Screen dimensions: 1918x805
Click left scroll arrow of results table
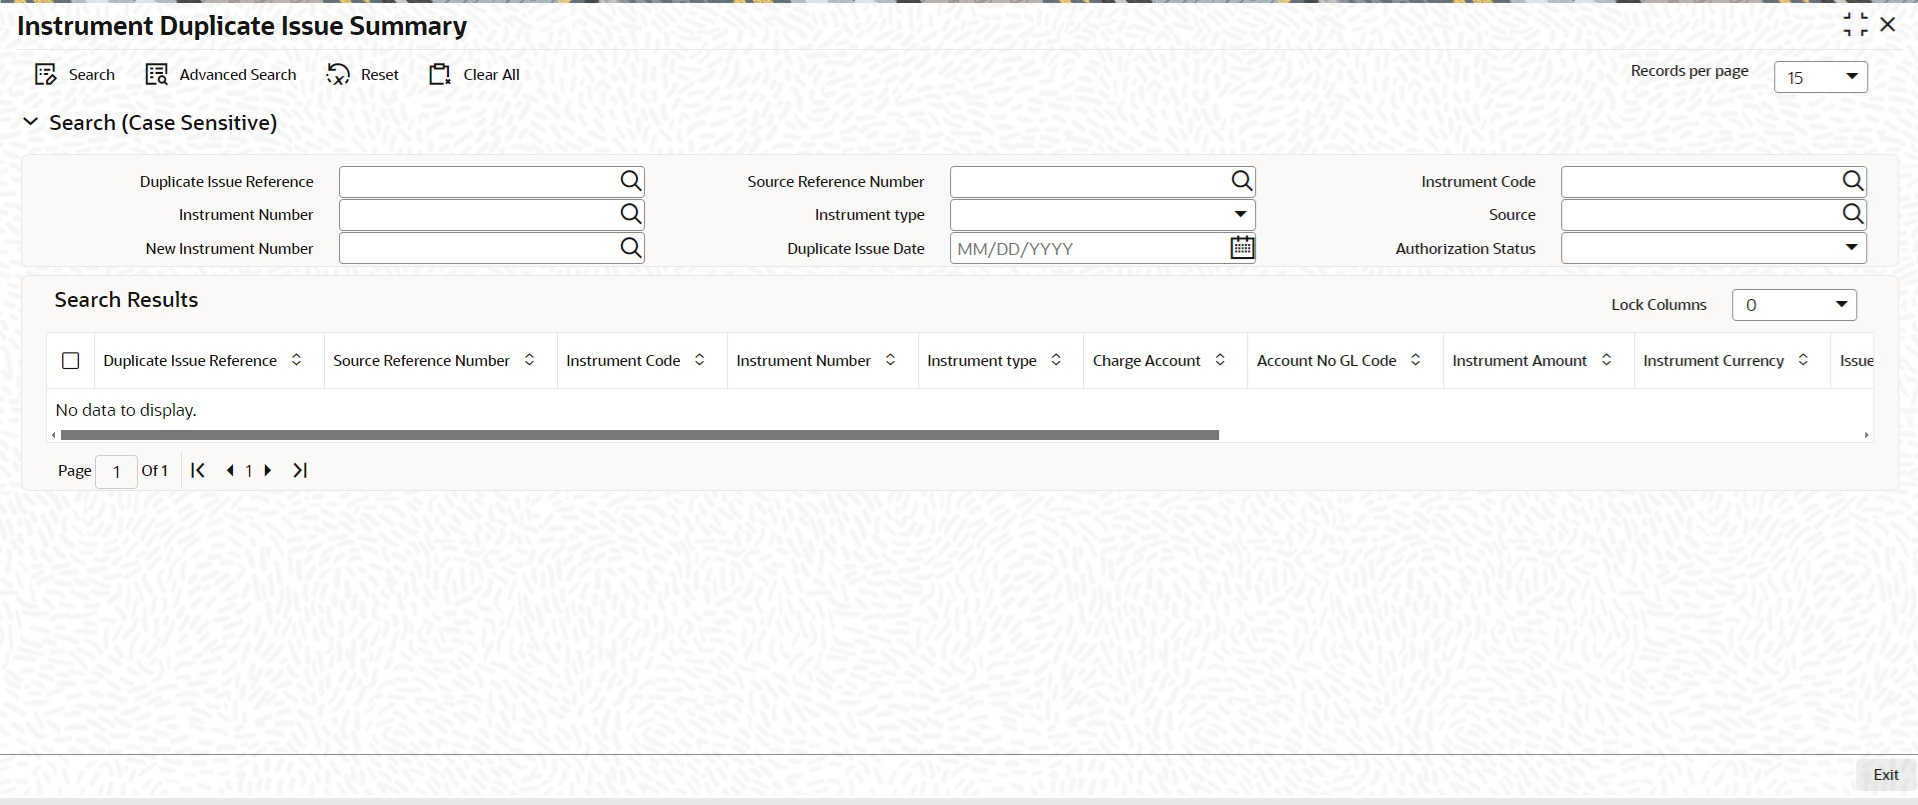53,435
